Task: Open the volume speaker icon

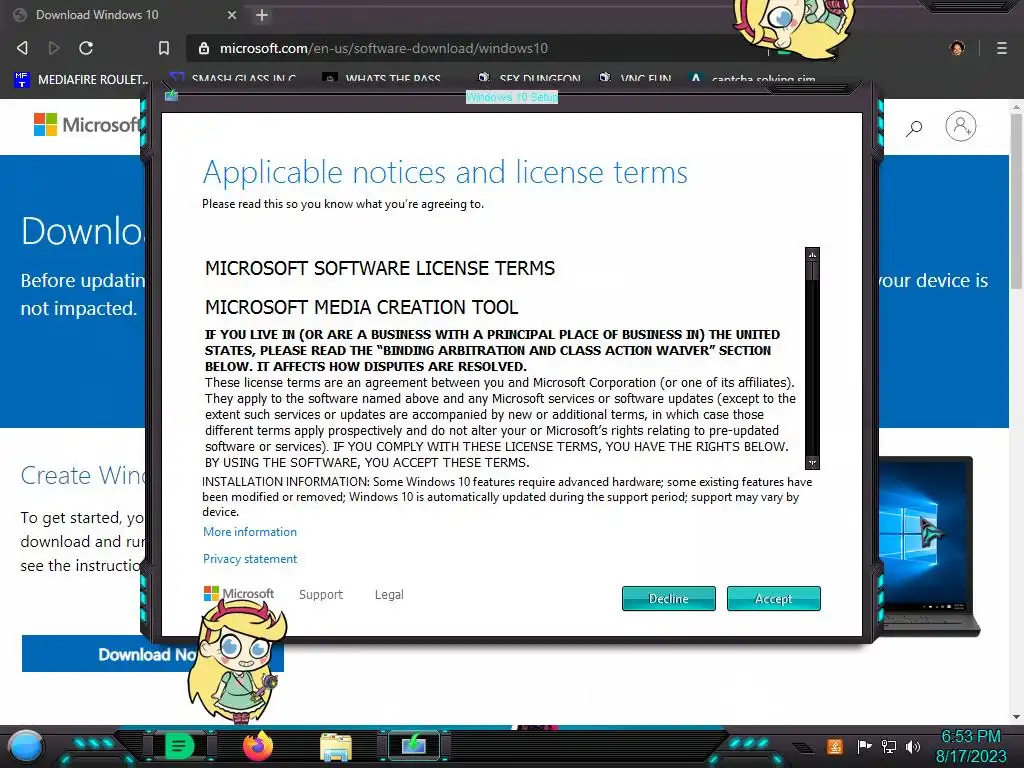Action: [x=913, y=746]
